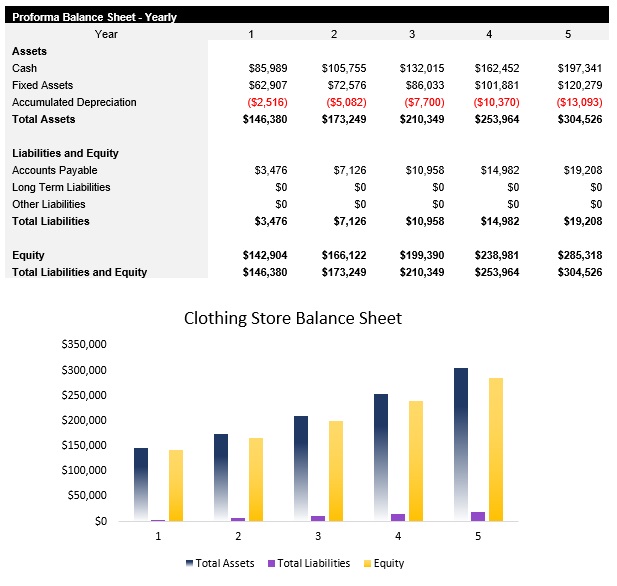Click the Total Assets row label

click(x=44, y=119)
